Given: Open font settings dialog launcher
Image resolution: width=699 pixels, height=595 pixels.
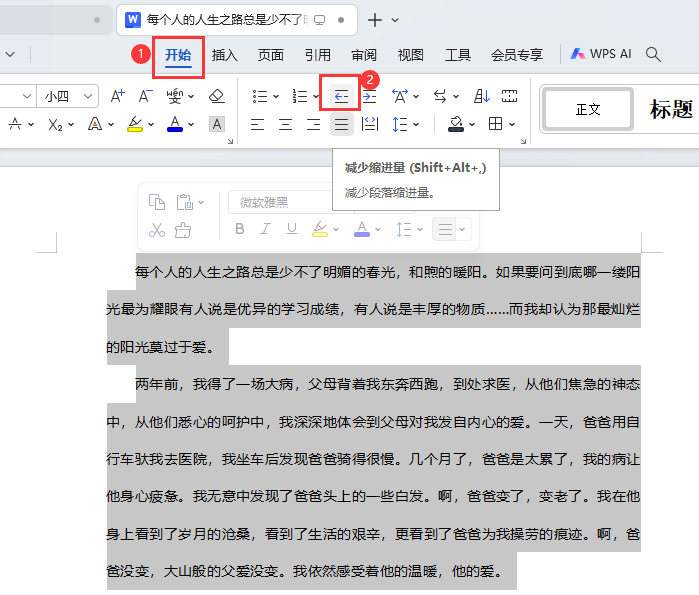Looking at the screenshot, I should (230, 141).
